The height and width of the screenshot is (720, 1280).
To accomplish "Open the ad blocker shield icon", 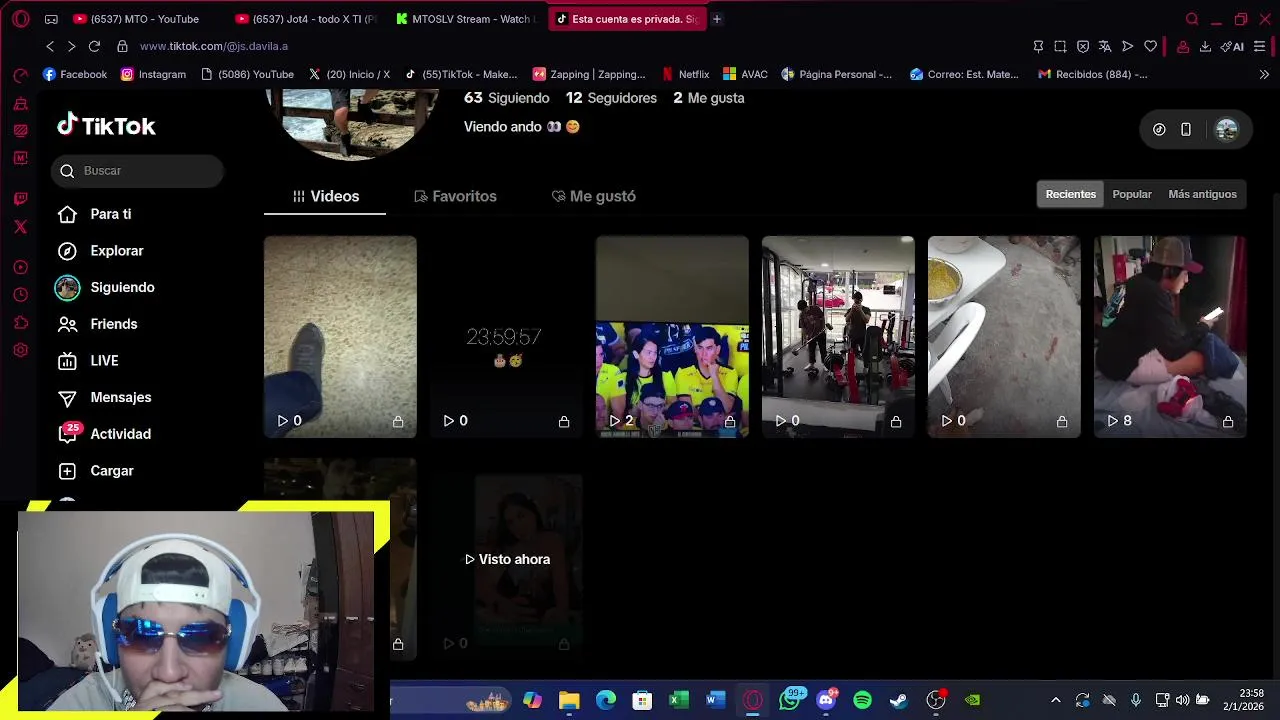I will (1083, 46).
